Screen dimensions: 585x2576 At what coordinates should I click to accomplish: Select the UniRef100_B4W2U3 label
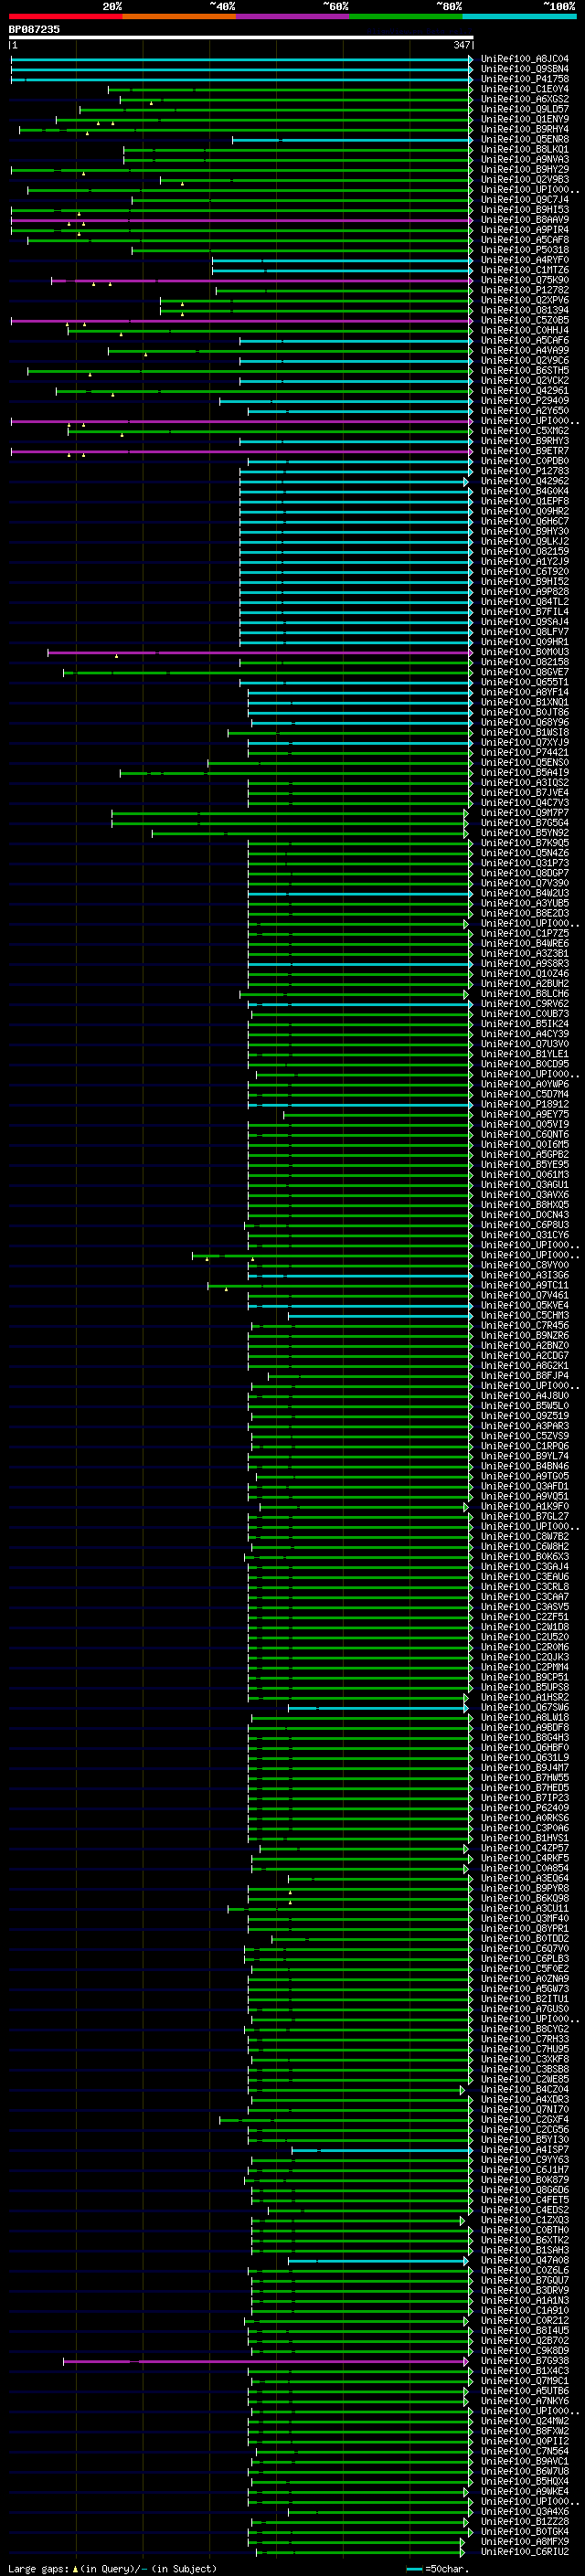coord(525,893)
